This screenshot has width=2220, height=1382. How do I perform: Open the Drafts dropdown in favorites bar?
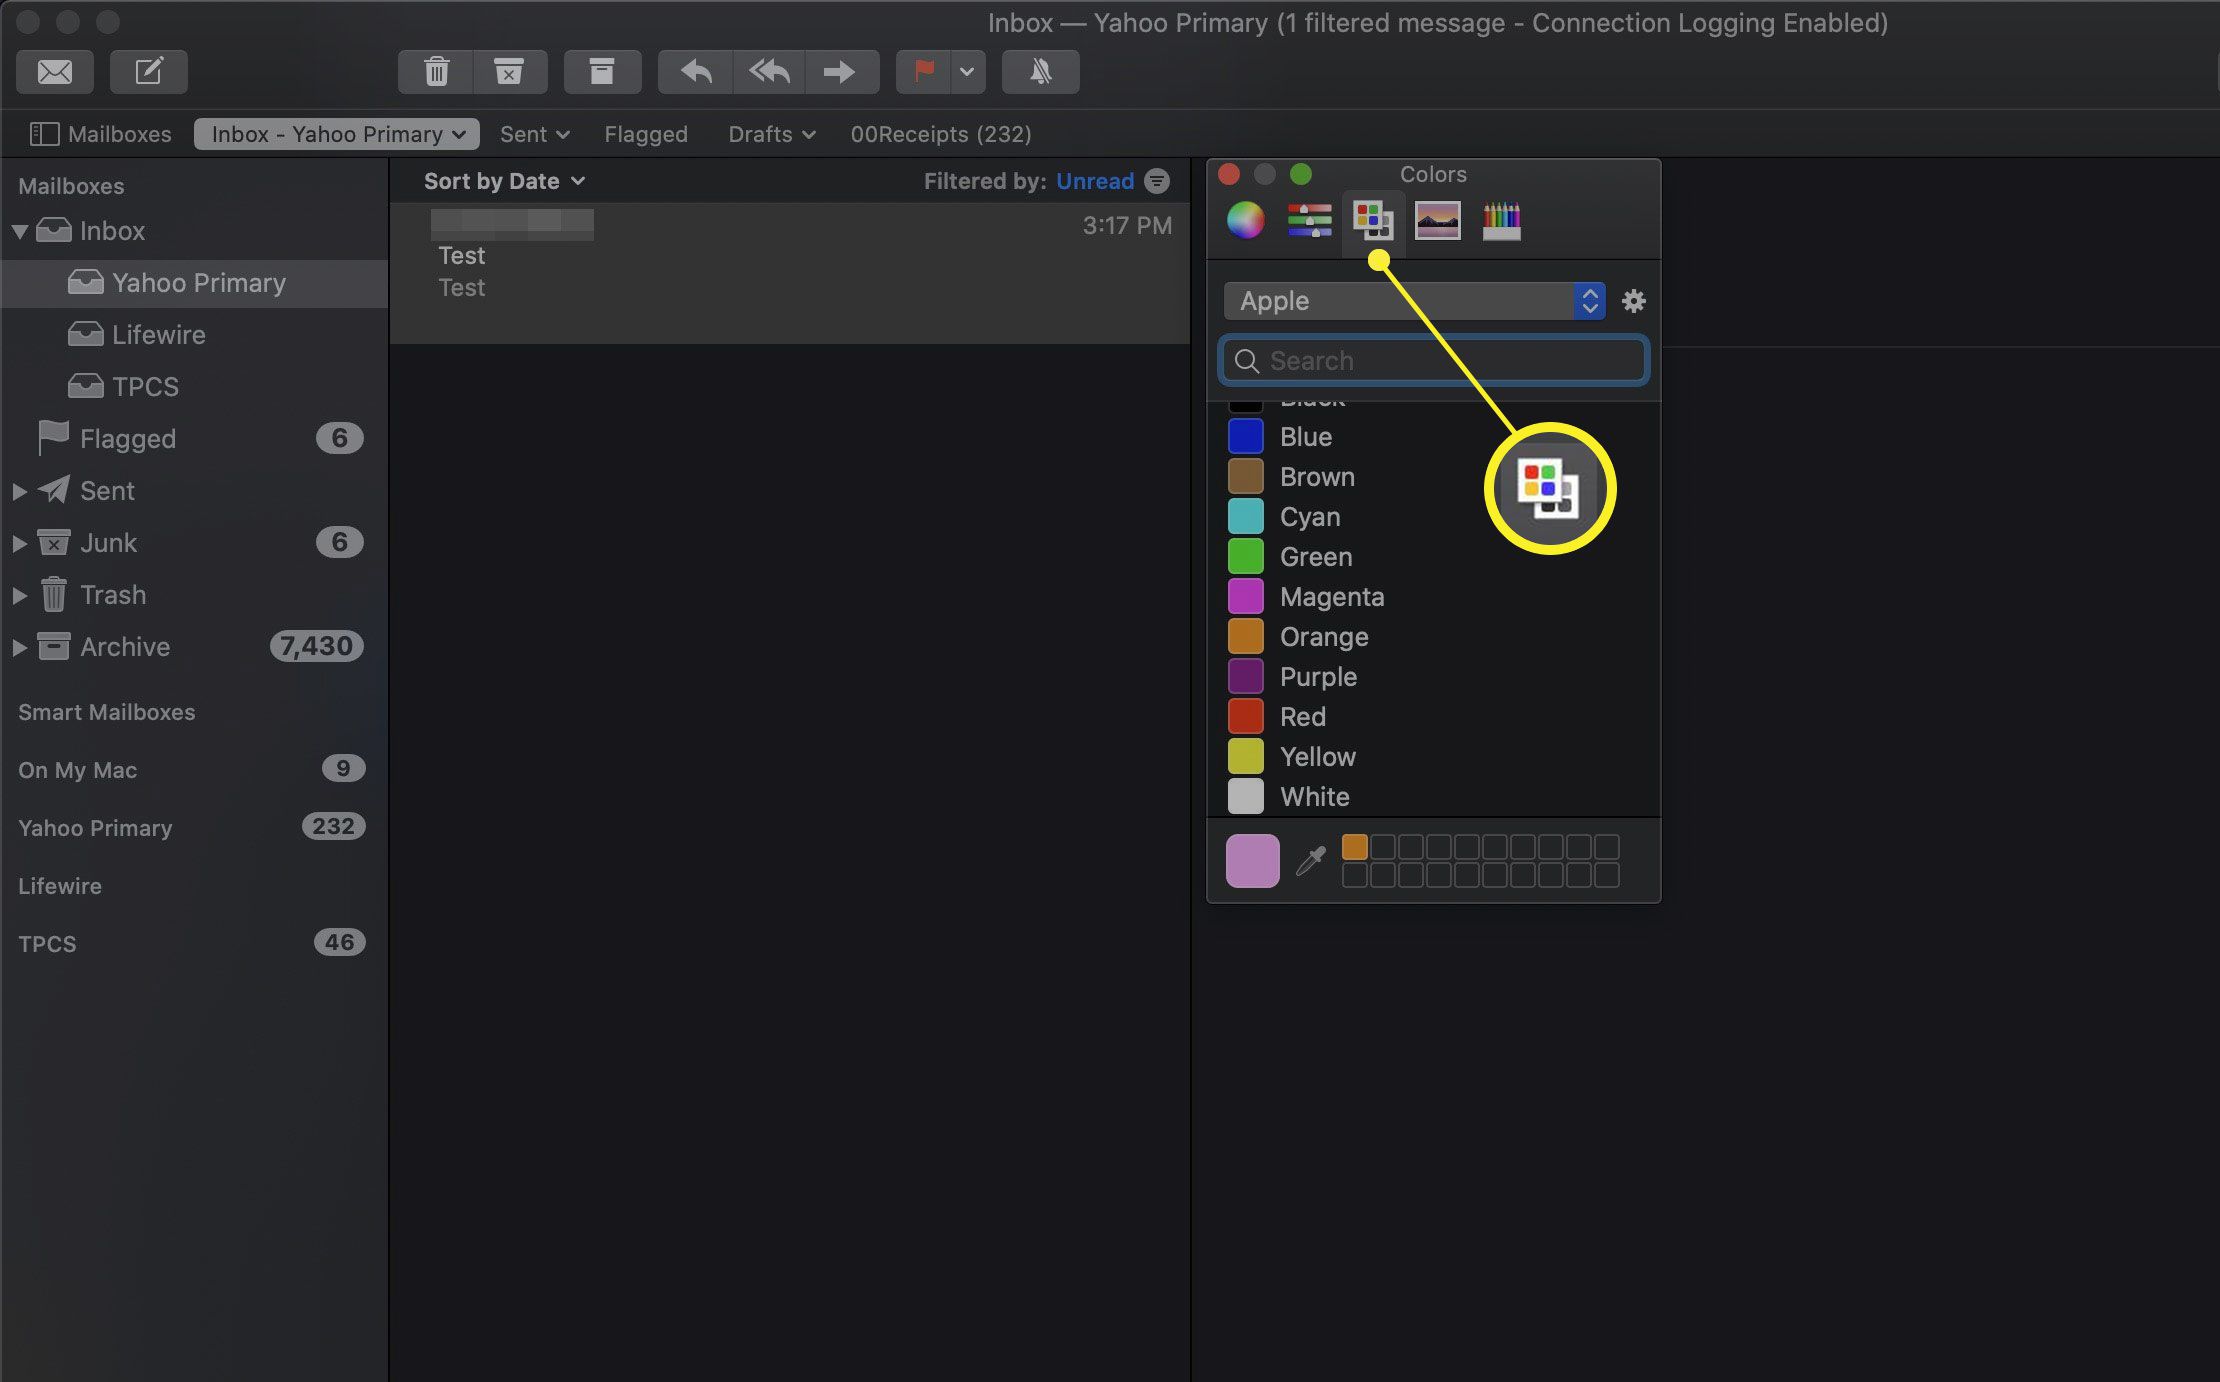pyautogui.click(x=772, y=134)
